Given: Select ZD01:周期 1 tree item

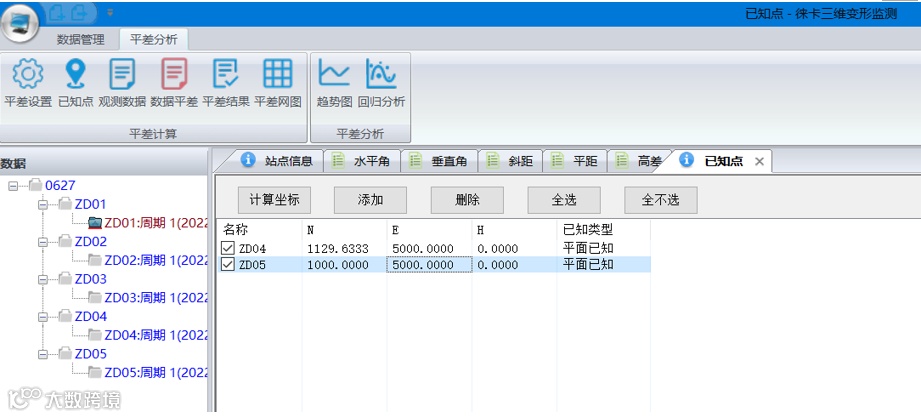Looking at the screenshot, I should click(x=156, y=223).
